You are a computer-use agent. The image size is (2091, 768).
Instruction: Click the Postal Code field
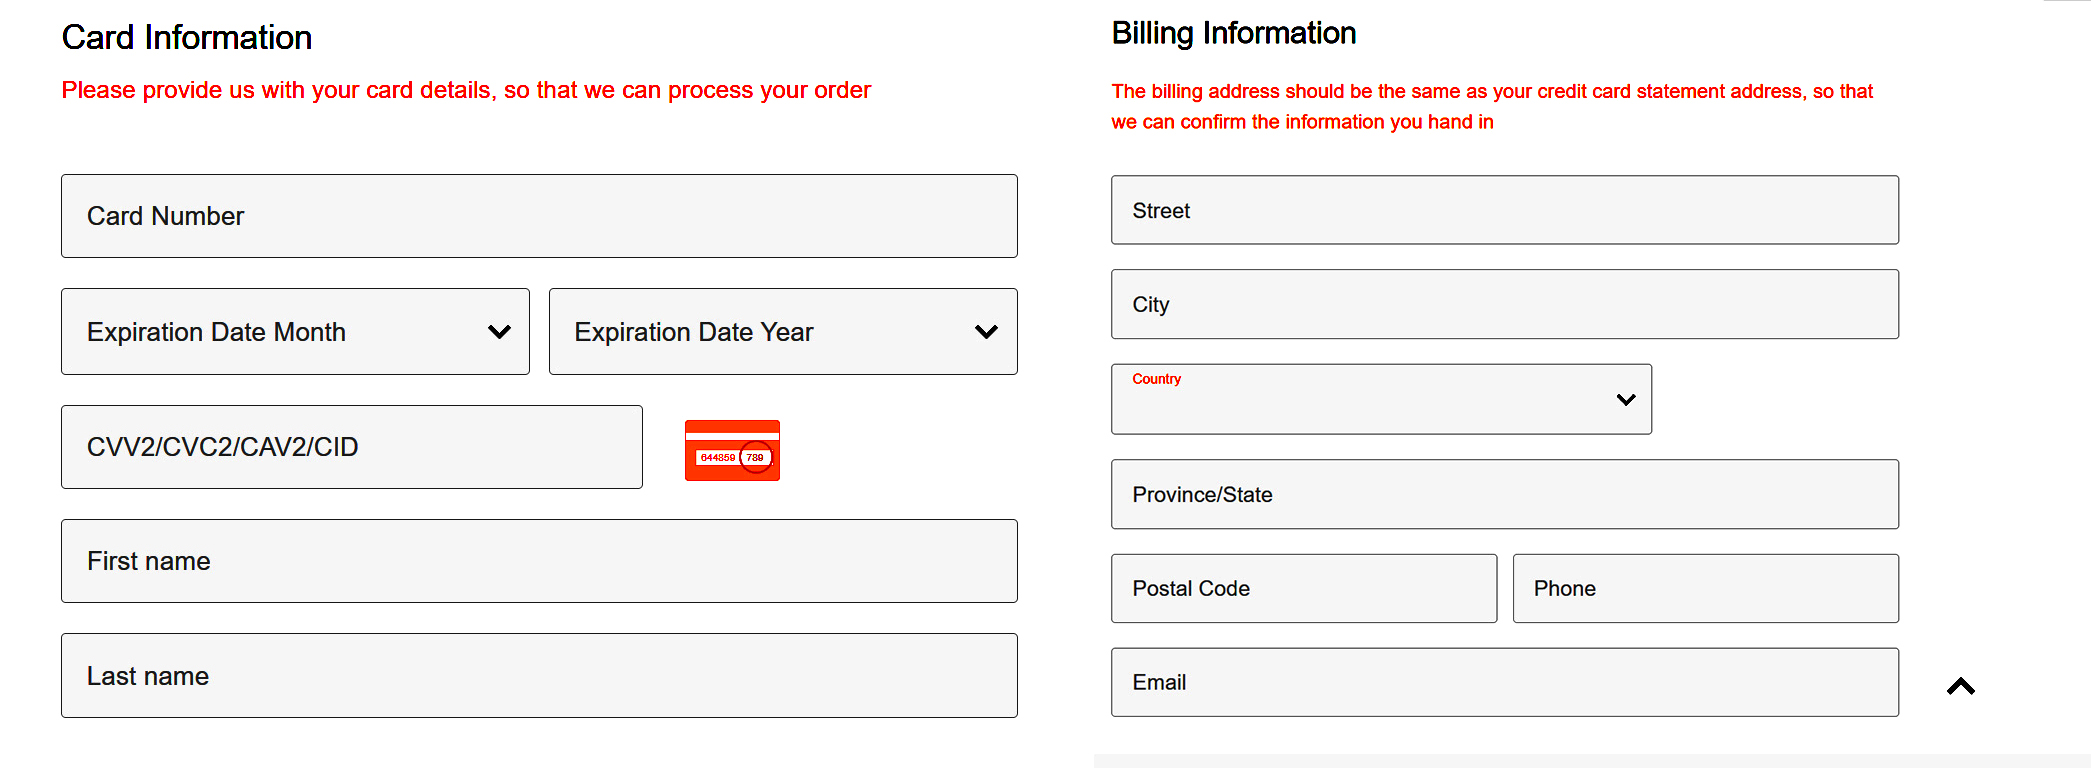click(1304, 588)
